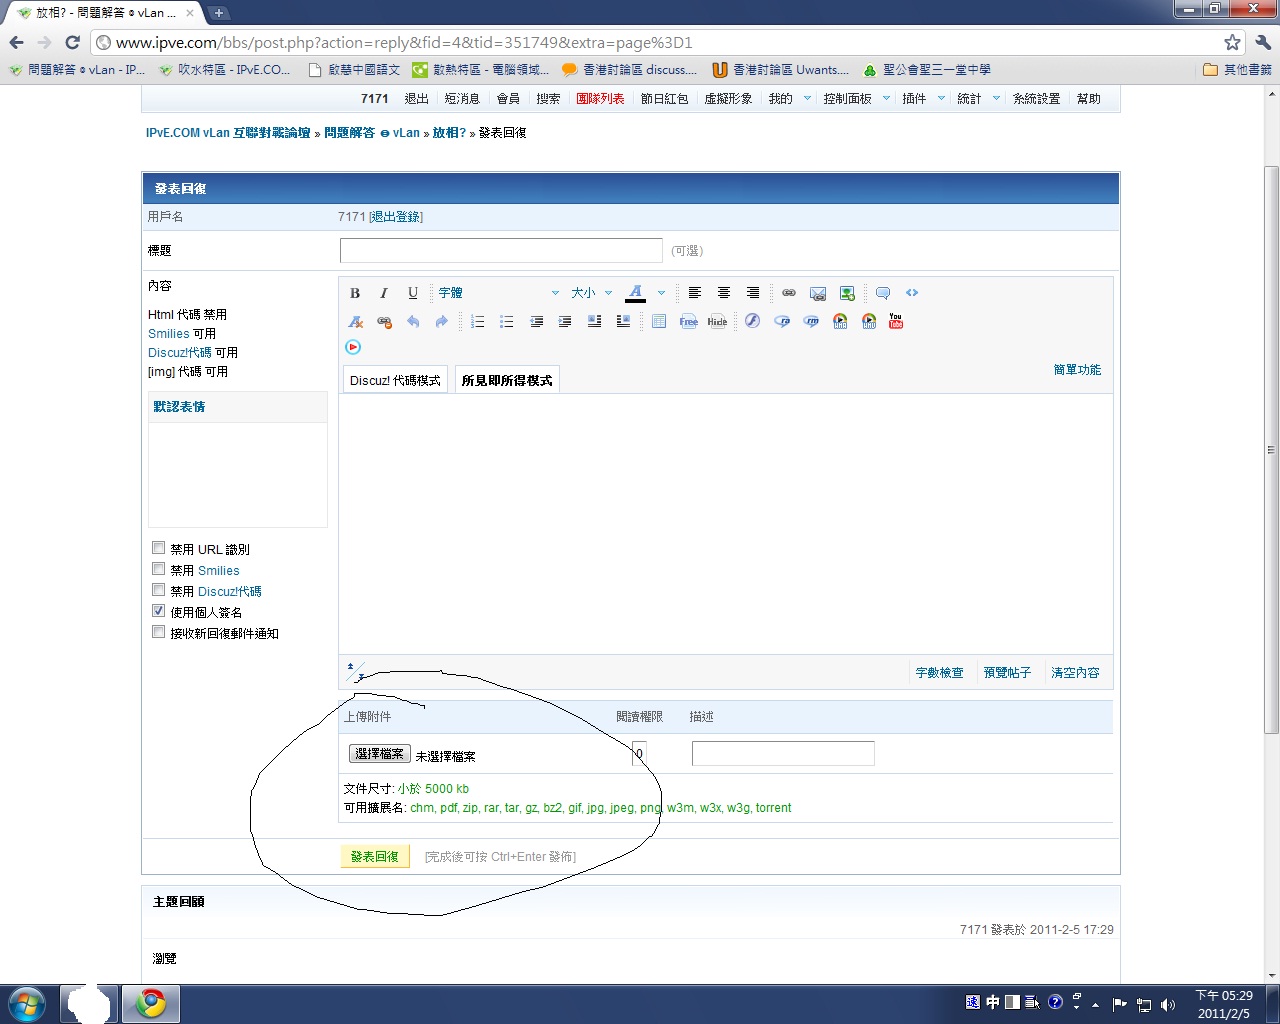Click the 清空內容 link
Viewport: 1280px width, 1024px height.
point(1075,673)
